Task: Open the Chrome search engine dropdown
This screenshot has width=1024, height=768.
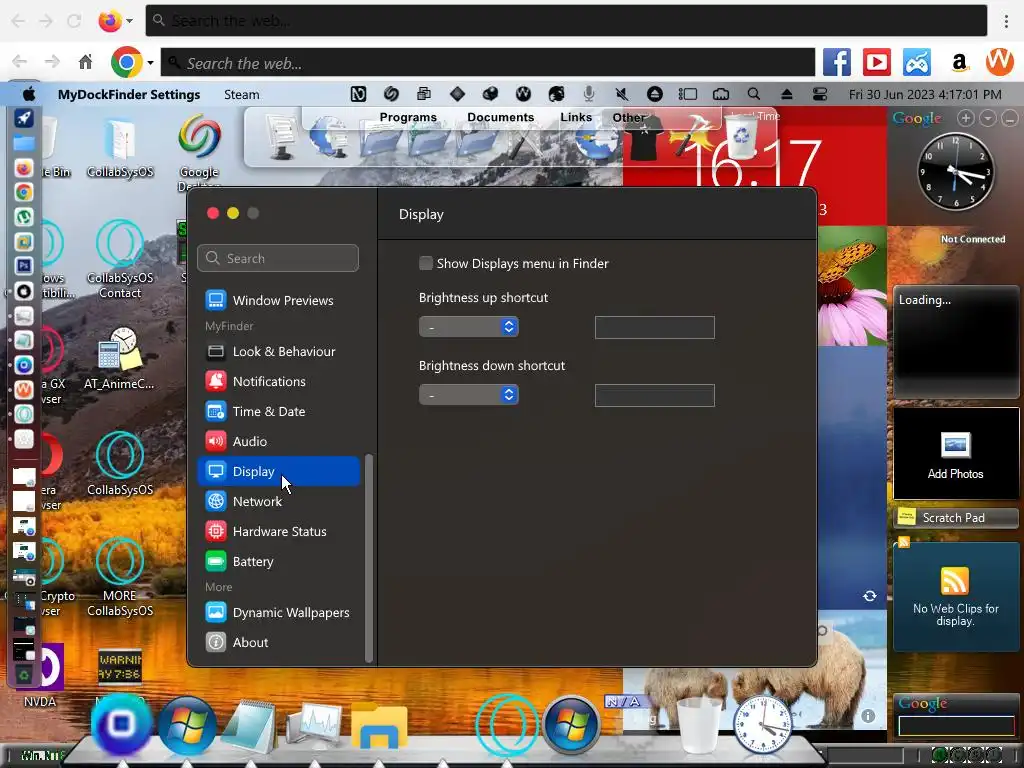Action: click(x=150, y=63)
